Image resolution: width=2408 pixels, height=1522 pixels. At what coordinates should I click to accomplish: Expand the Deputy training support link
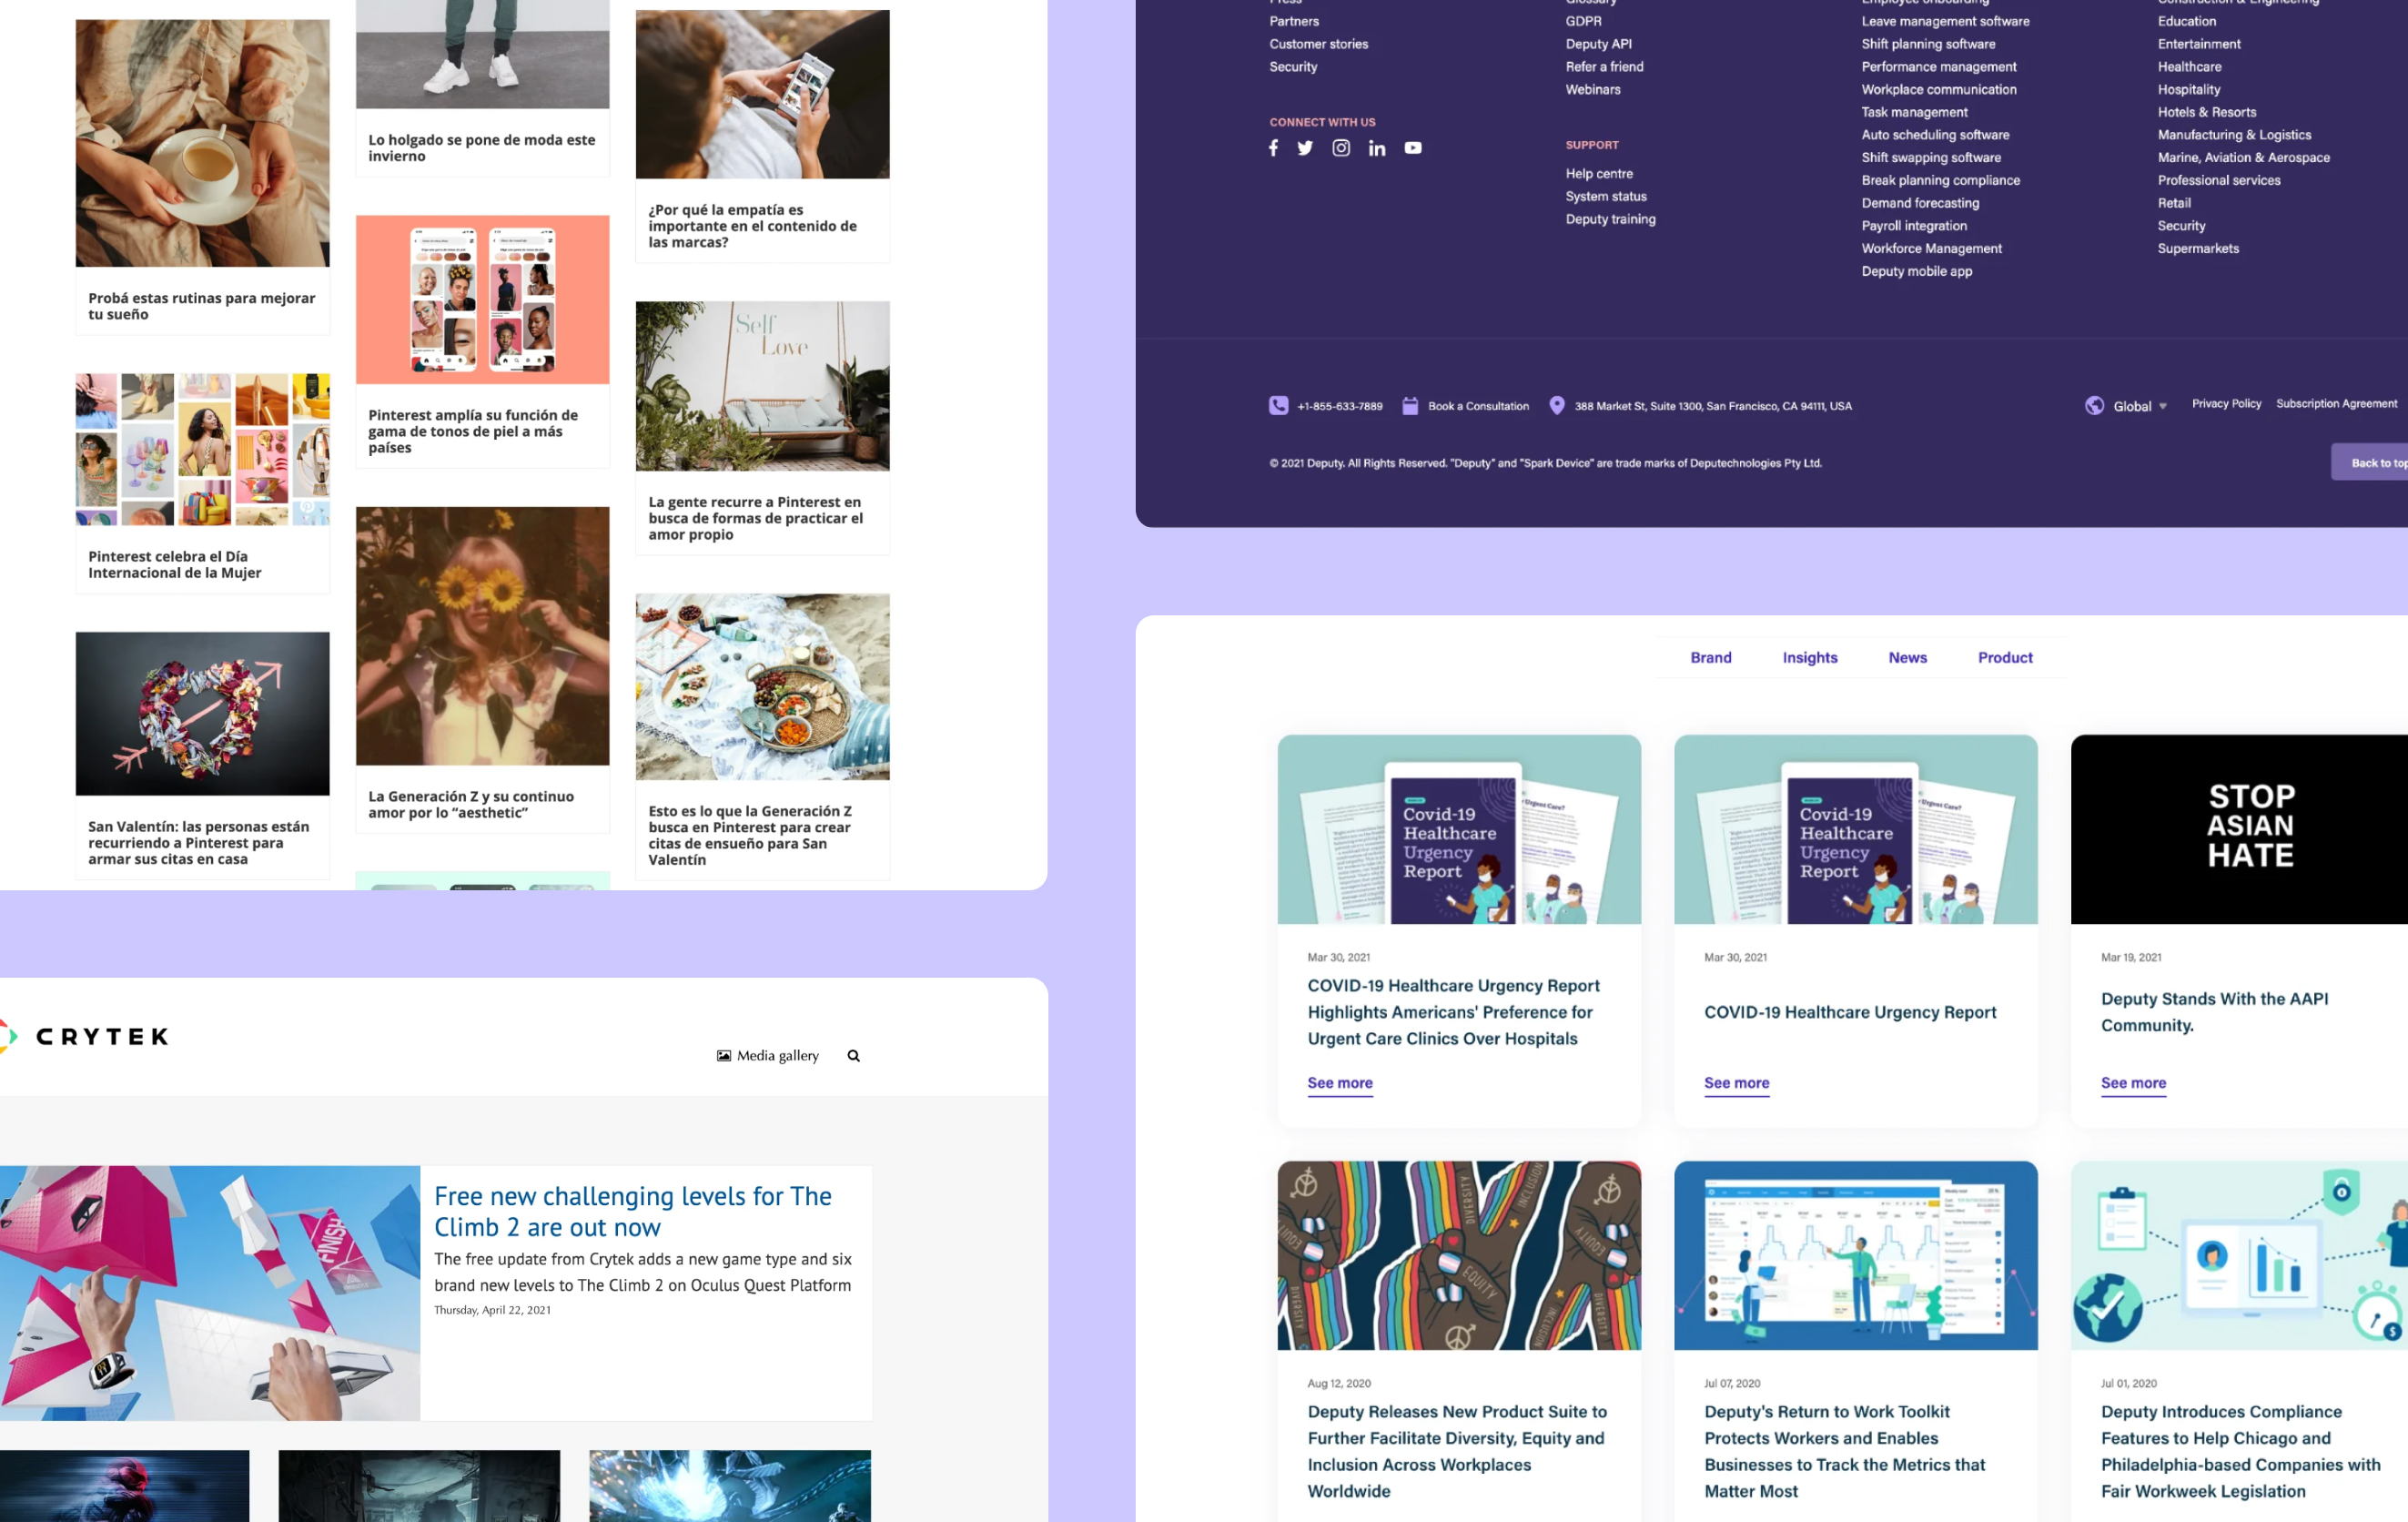click(1609, 219)
